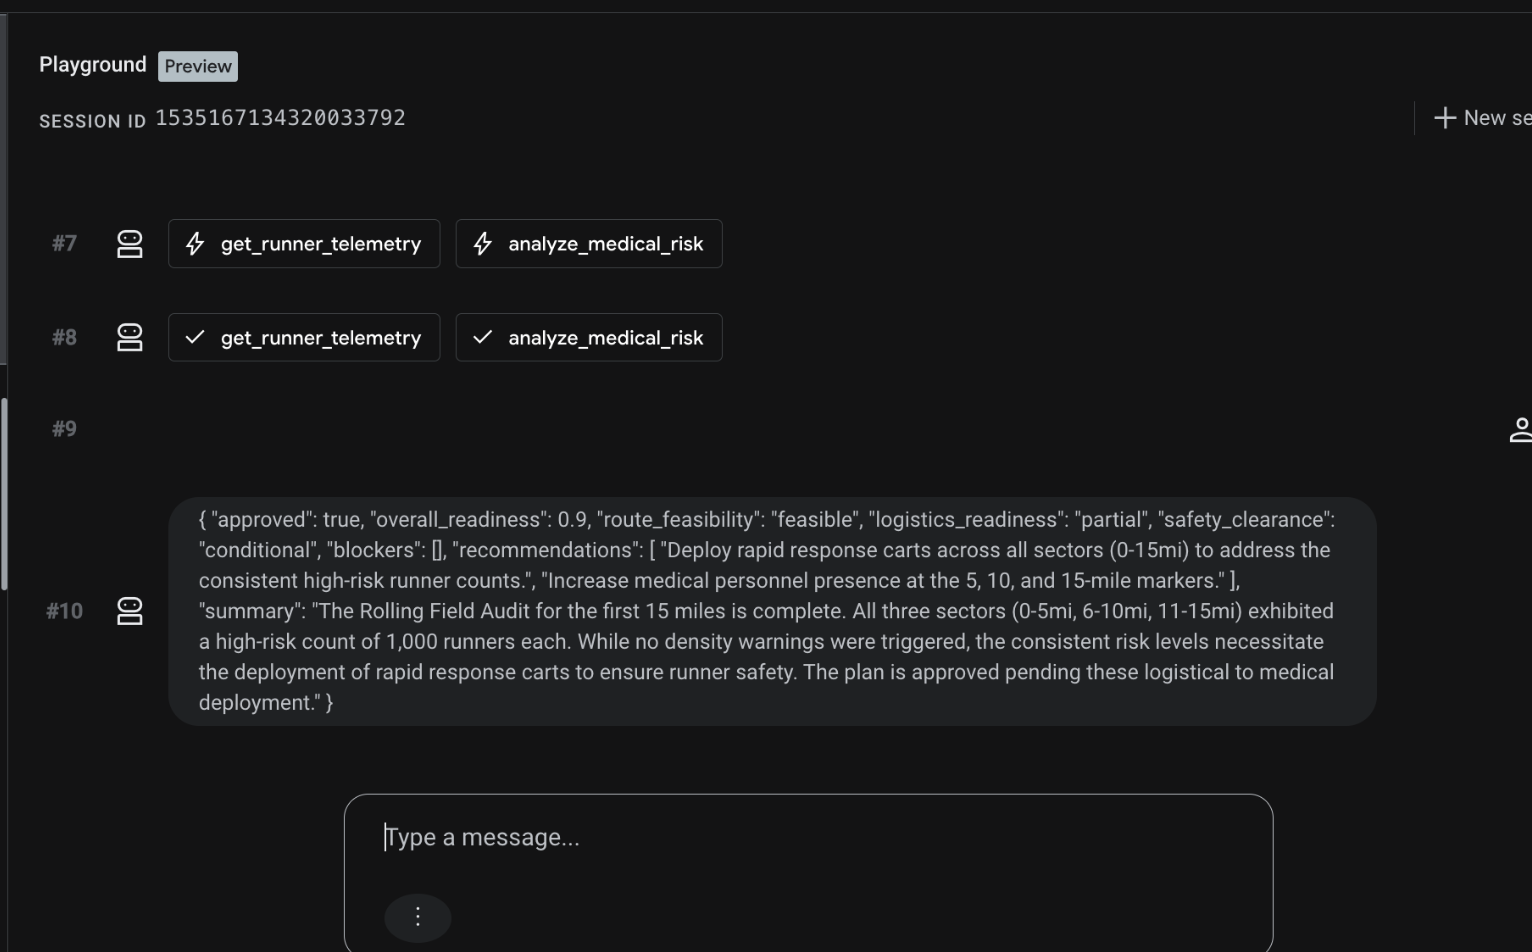This screenshot has height=952, width=1532.
Task: Select event number #9
Action: [64, 429]
